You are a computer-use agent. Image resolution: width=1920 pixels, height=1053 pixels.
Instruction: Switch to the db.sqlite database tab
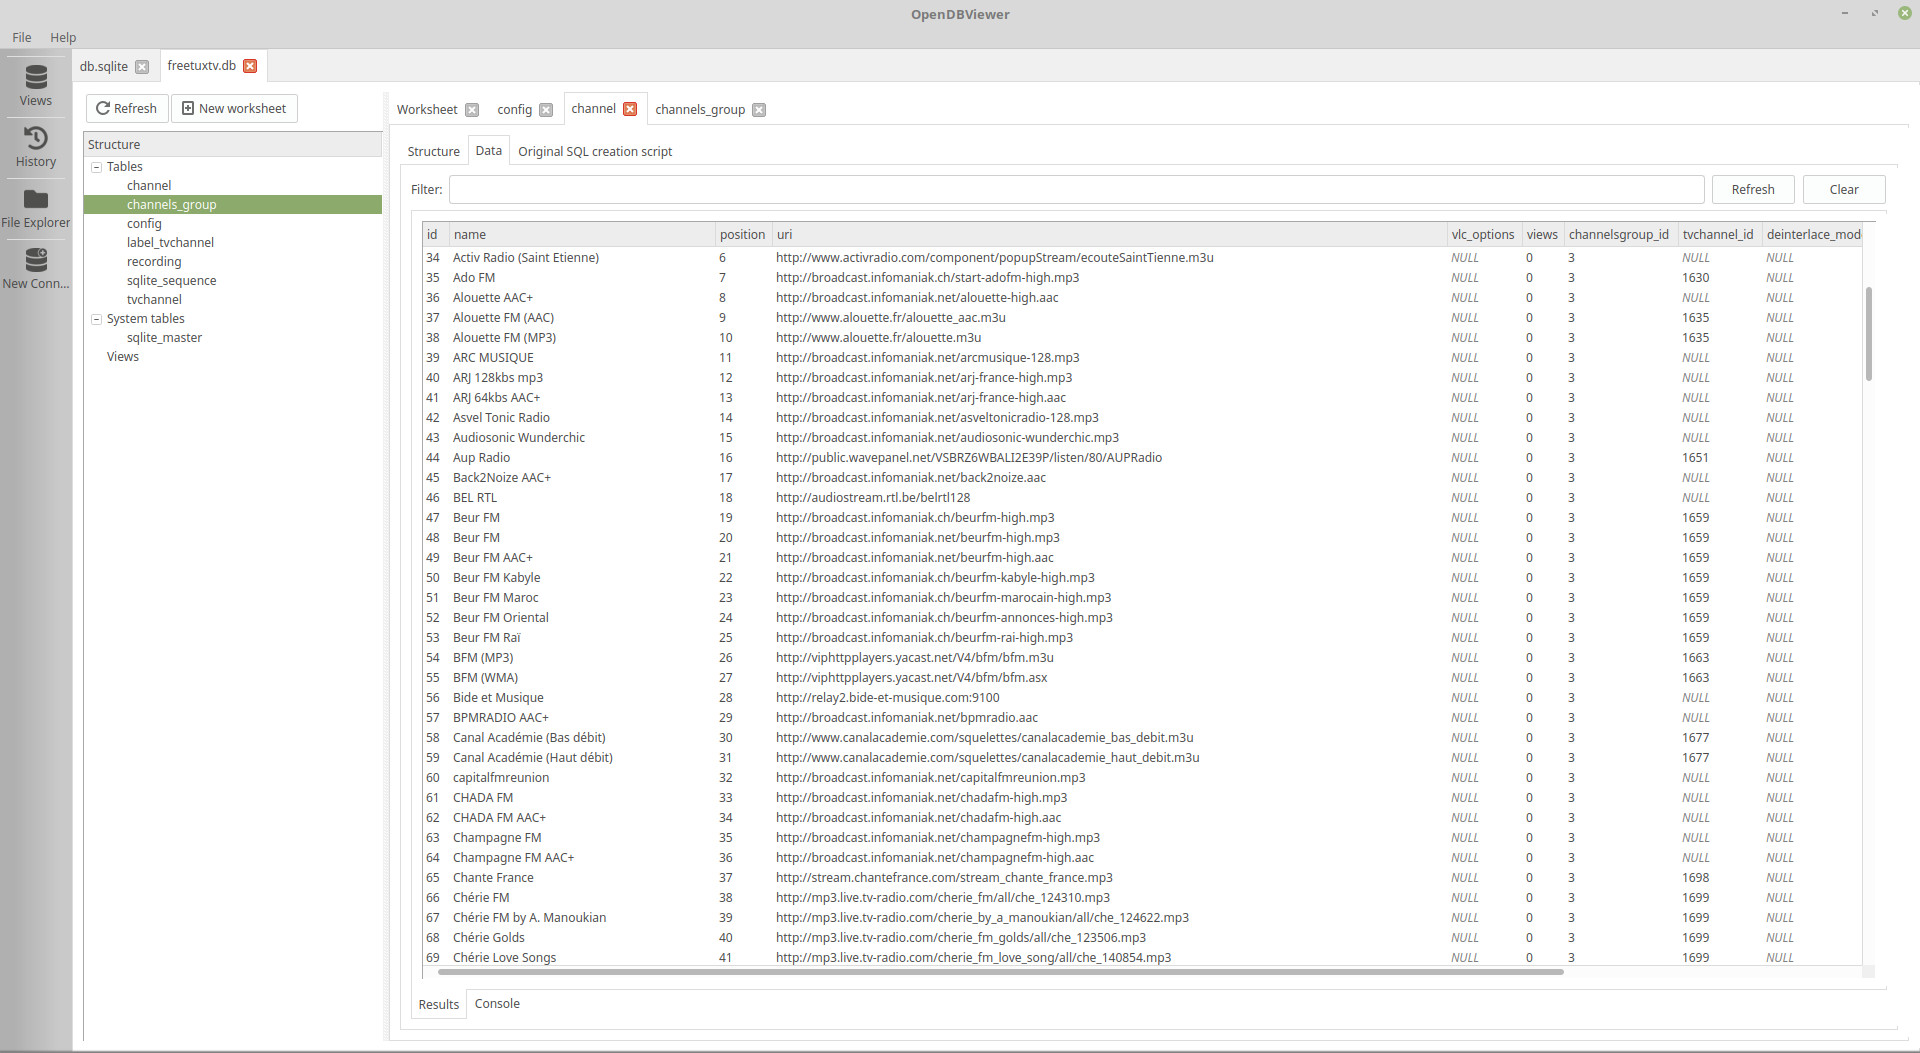click(104, 66)
